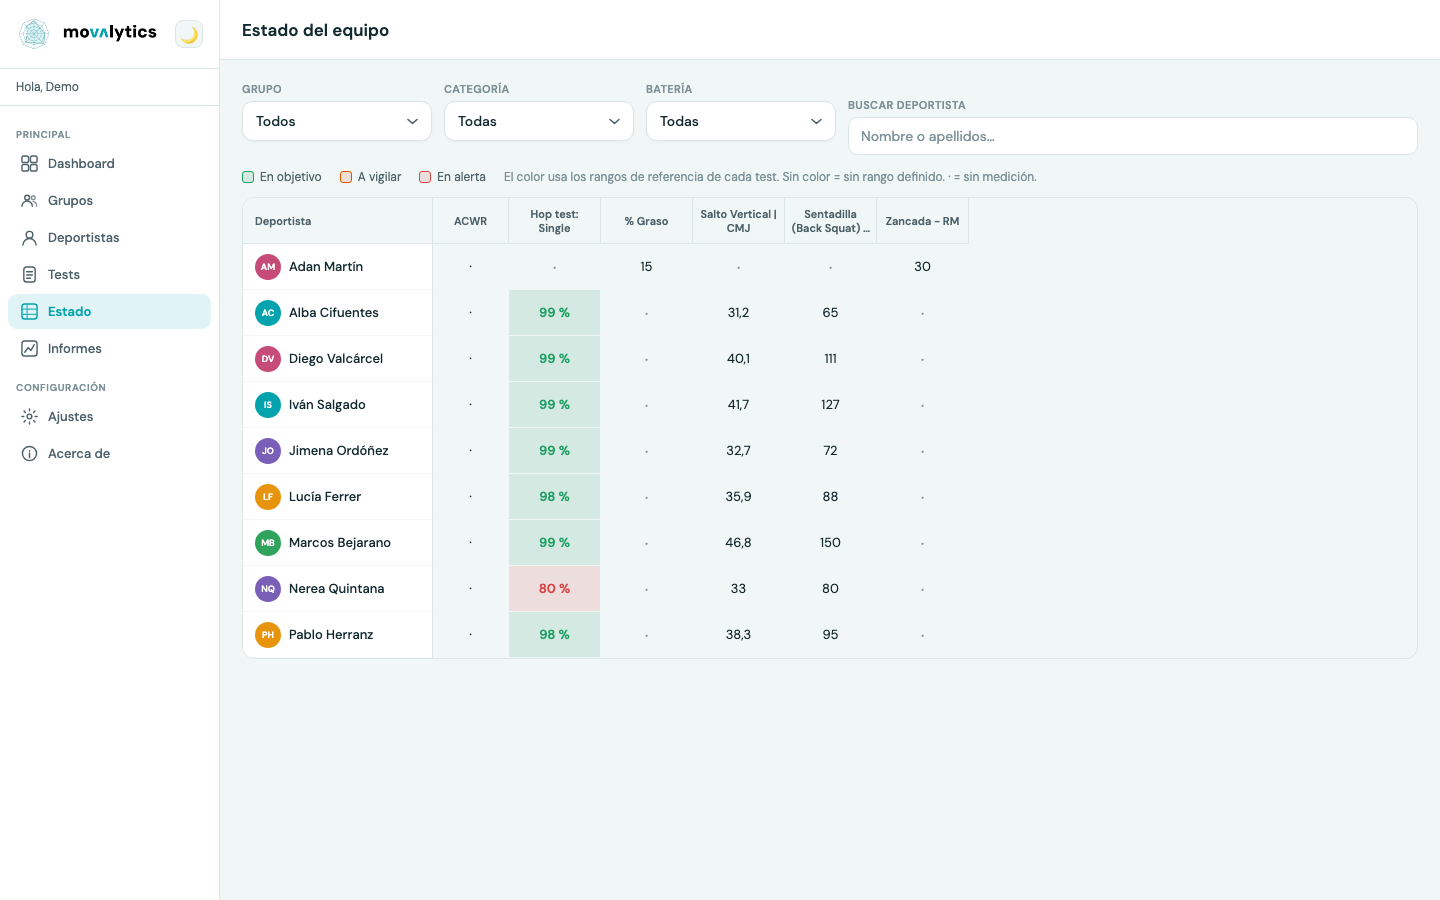Open Deportistas in the sidebar
This screenshot has width=1440, height=900.
[x=110, y=238]
